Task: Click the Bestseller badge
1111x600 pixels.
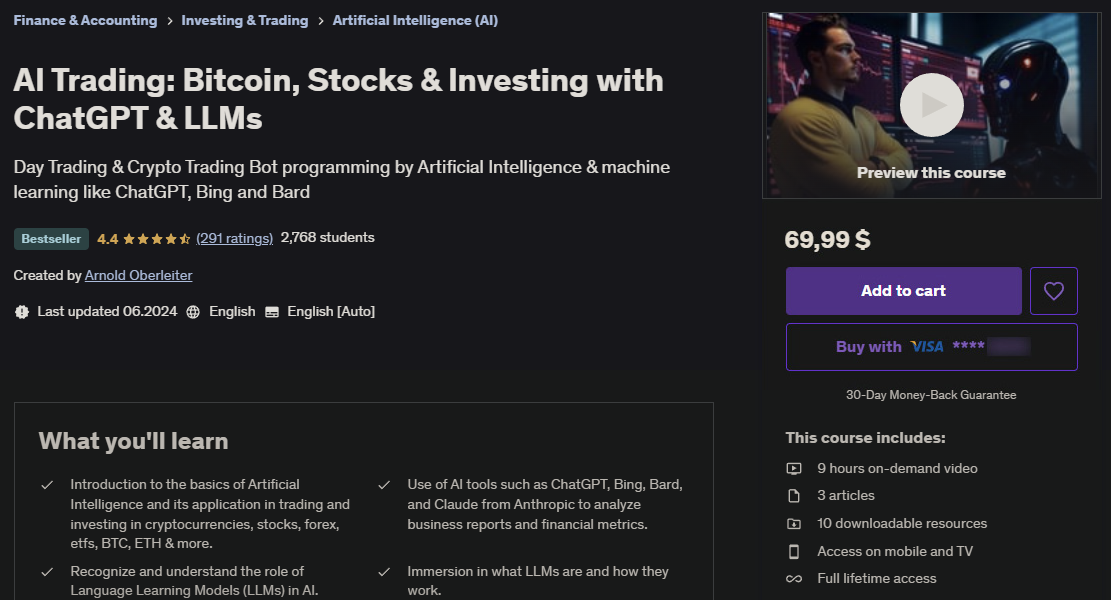Action: (51, 239)
